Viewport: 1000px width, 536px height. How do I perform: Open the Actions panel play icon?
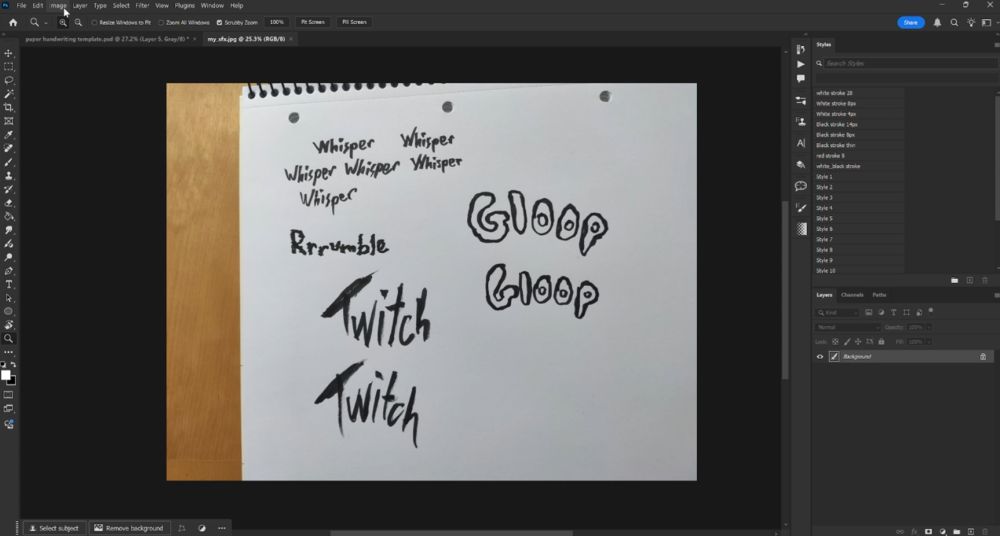801,64
